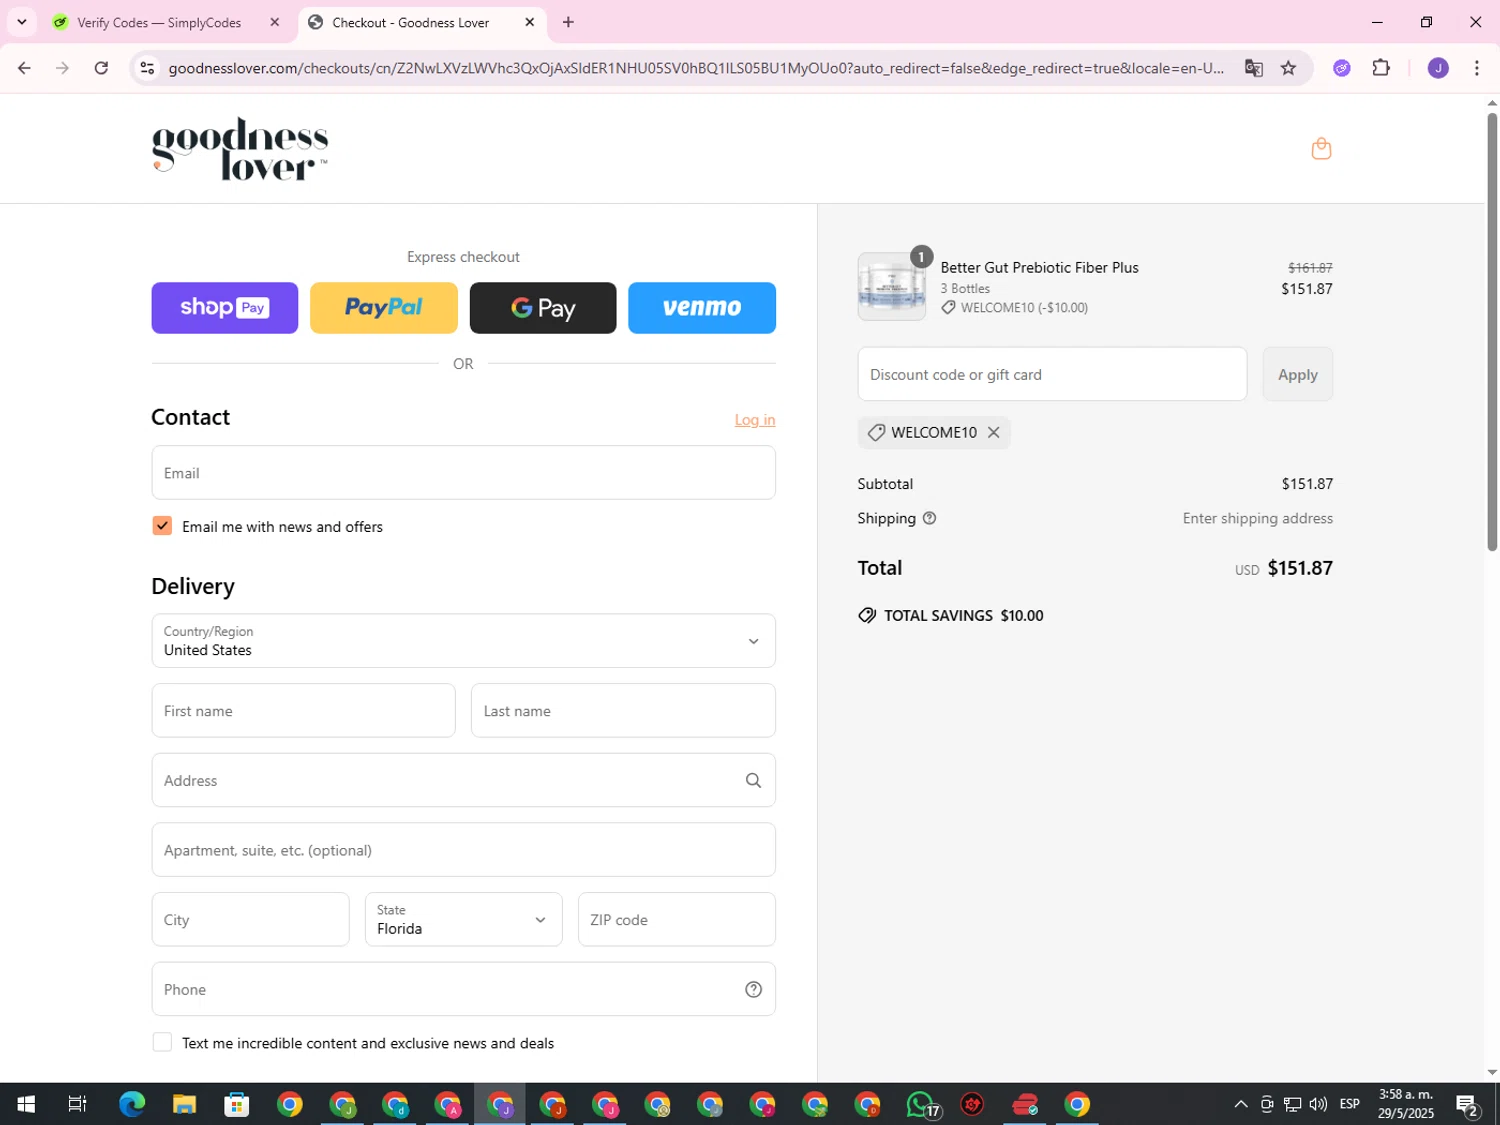Close the Verify Codes — SimplyCodes tab
Screen dimensions: 1500x1125
click(274, 22)
